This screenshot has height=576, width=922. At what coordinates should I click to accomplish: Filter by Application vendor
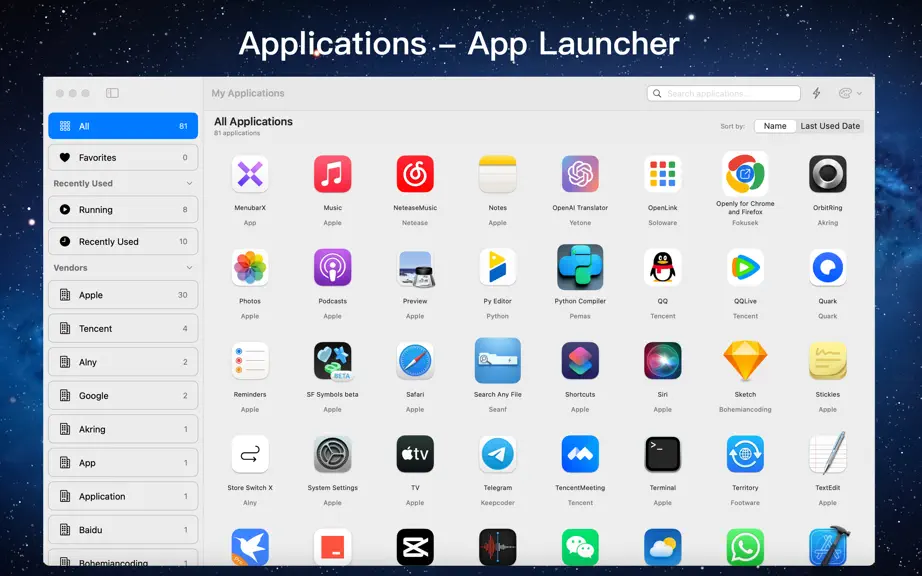[123, 496]
